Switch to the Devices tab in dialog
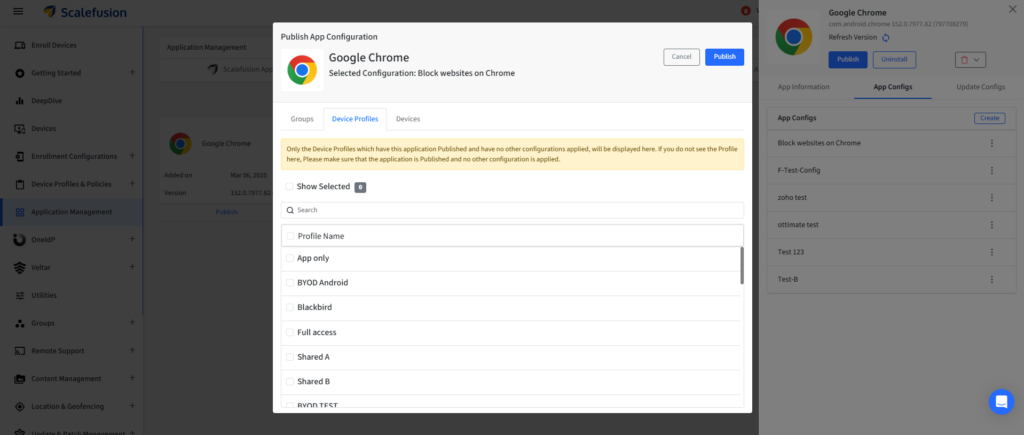 408,119
